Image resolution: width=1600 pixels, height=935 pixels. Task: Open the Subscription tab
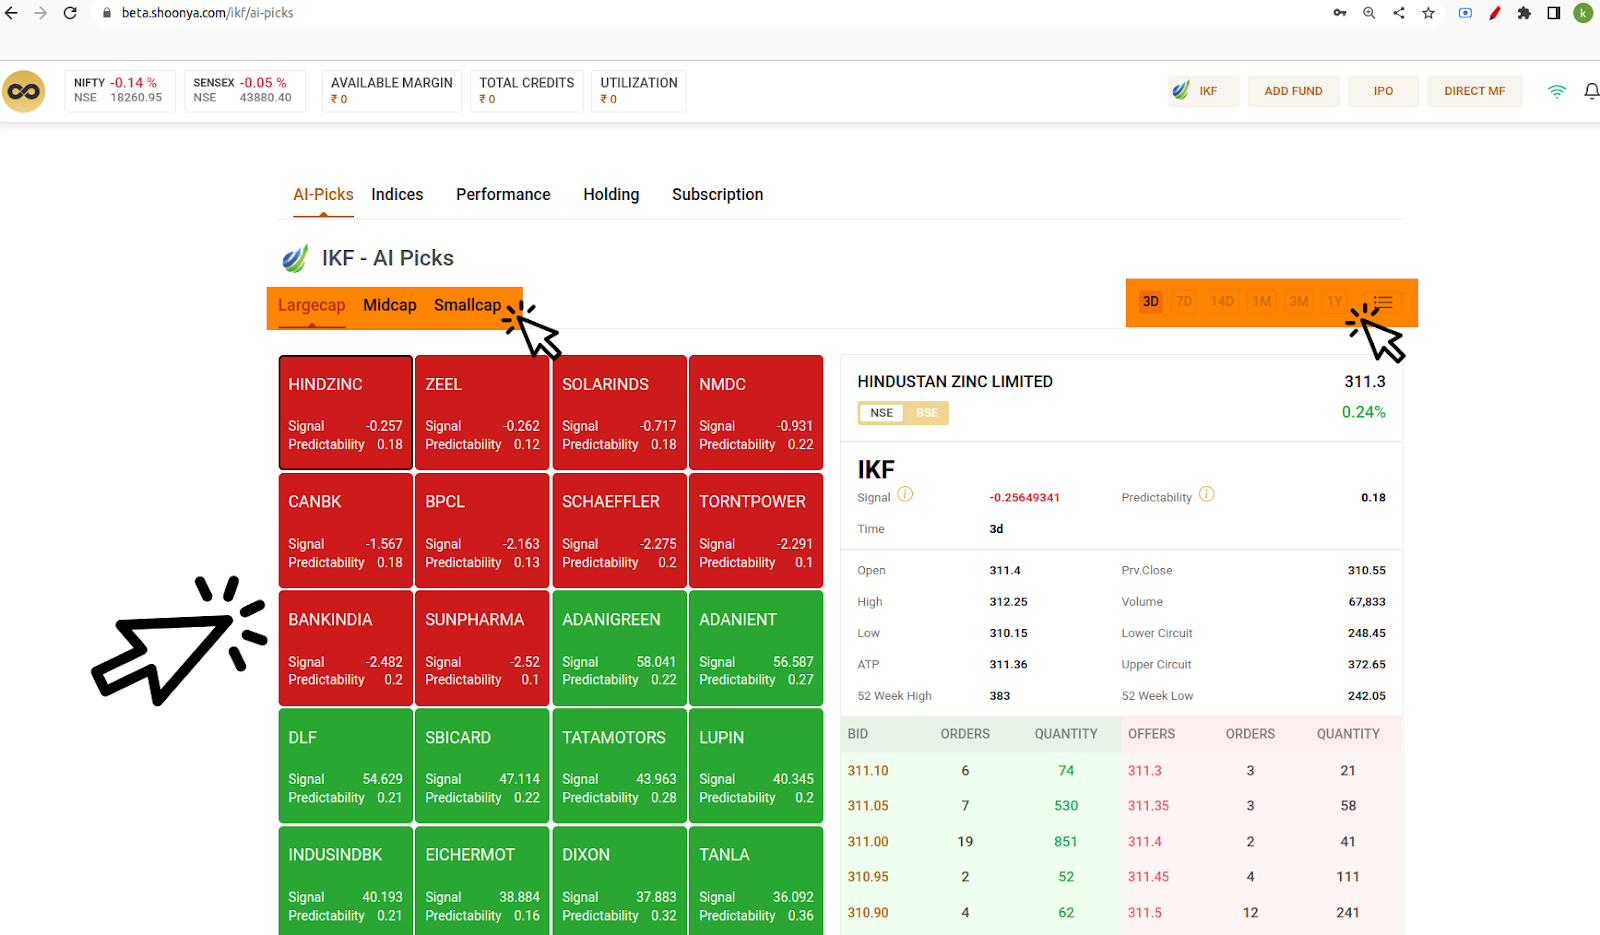pos(717,194)
